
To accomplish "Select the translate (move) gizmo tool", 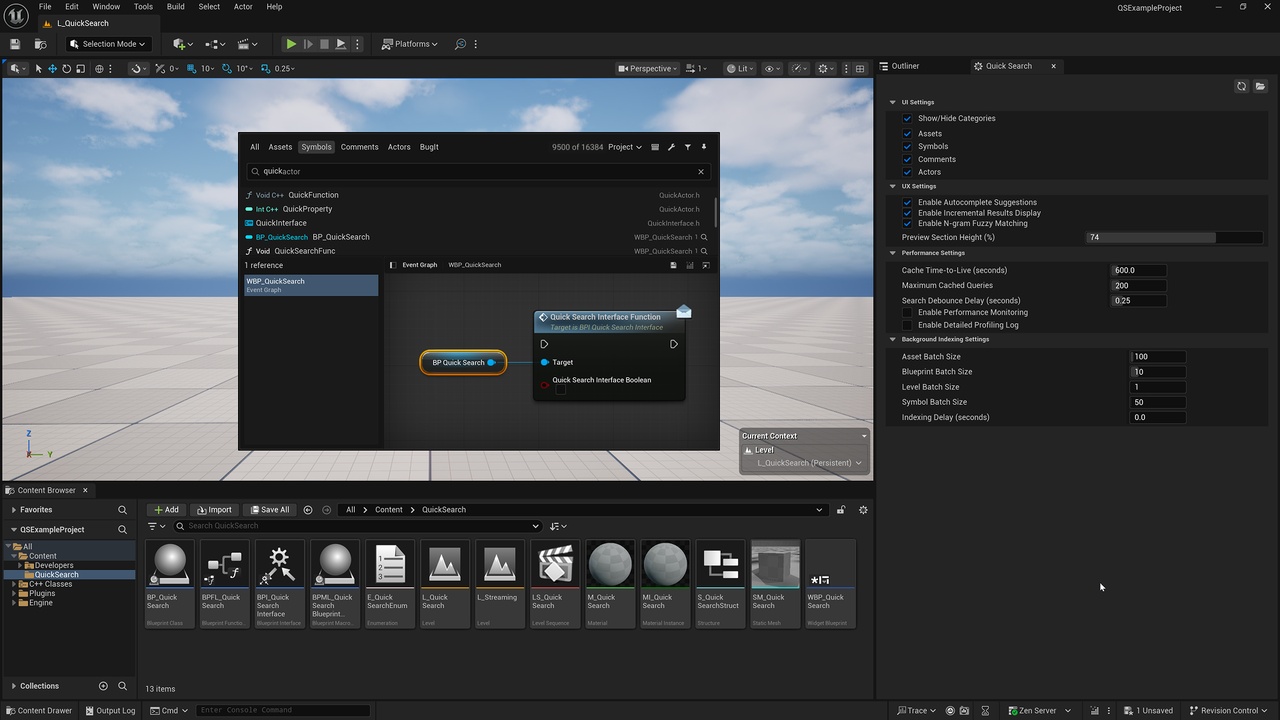I will pyautogui.click(x=52, y=69).
